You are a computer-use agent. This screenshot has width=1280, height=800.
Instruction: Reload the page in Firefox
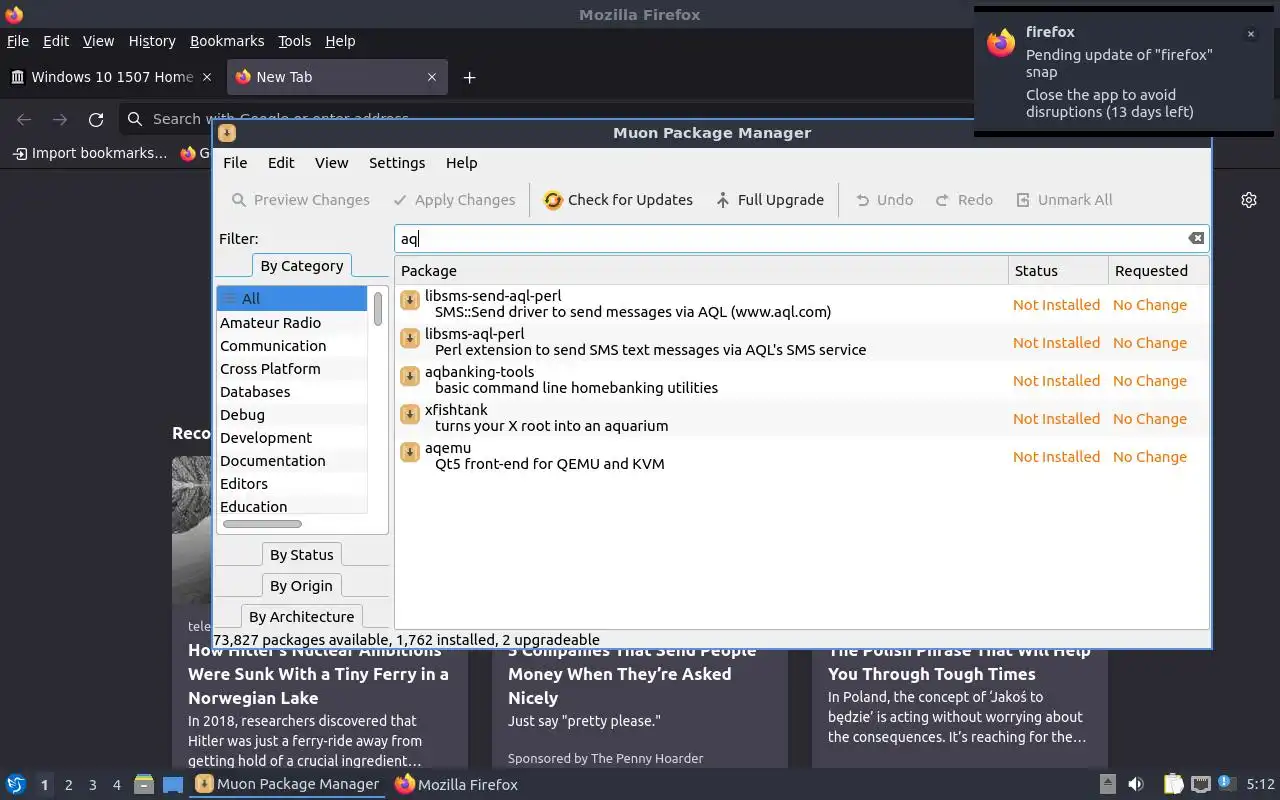[96, 119]
